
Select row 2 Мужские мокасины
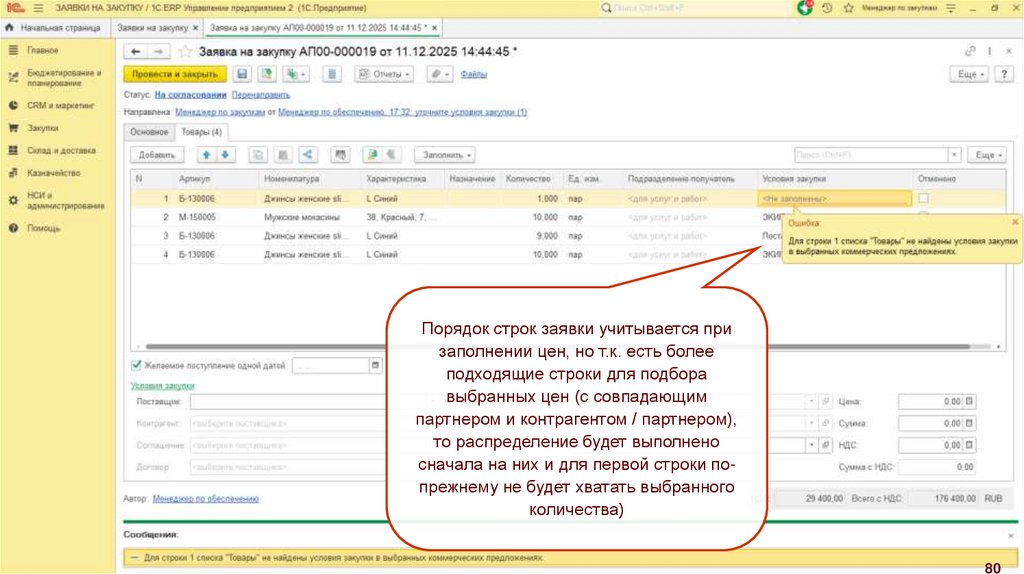point(567,217)
